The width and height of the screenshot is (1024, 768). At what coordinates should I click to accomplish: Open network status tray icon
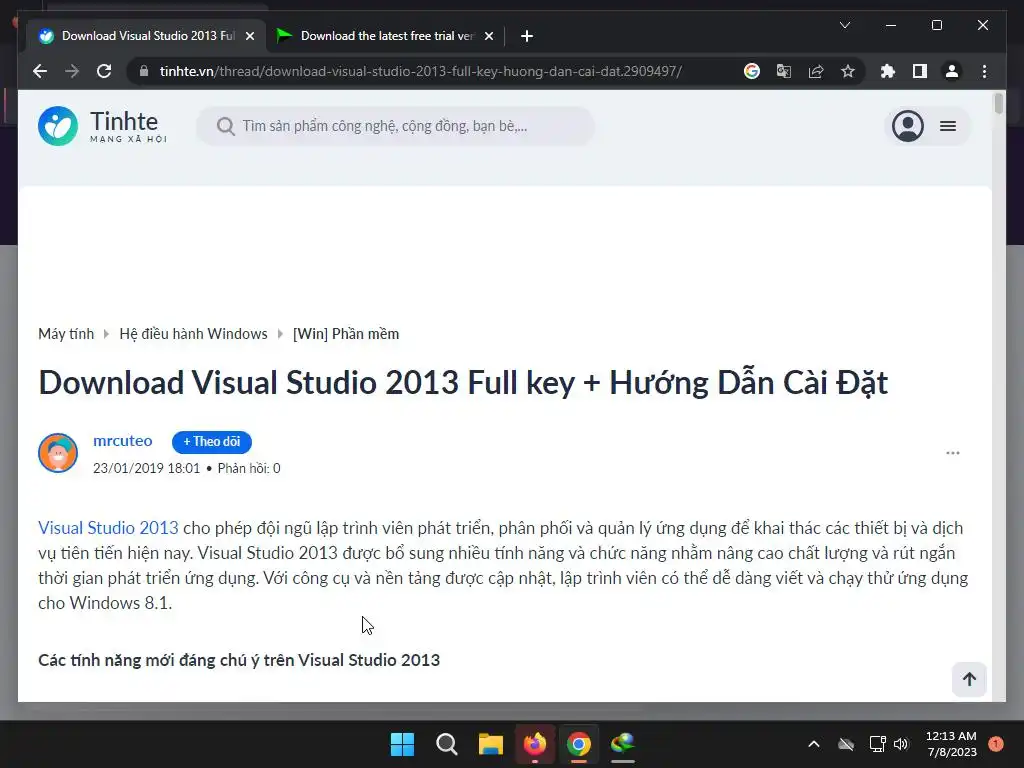(x=877, y=744)
